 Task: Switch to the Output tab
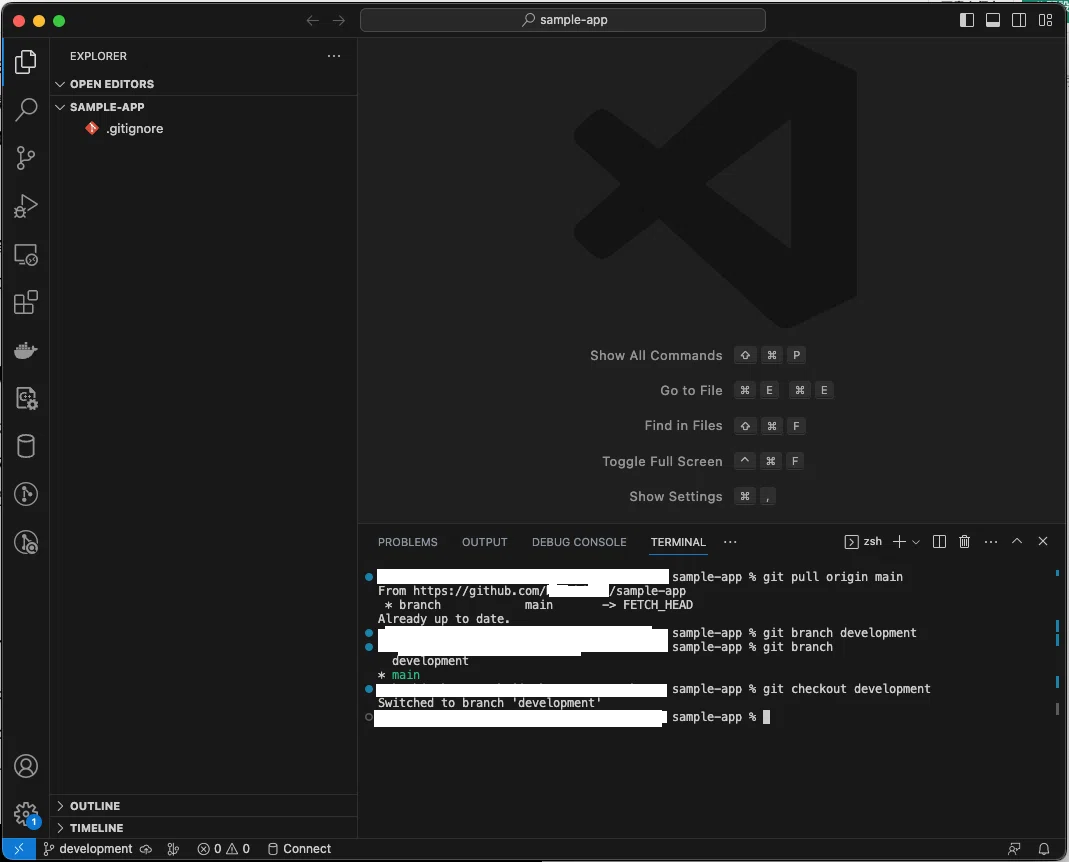(485, 542)
